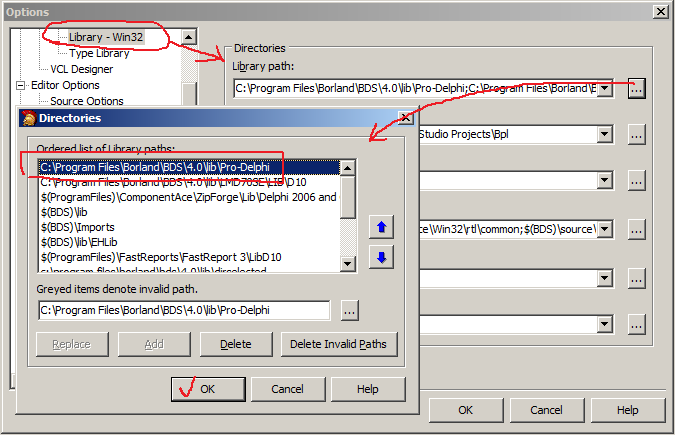Open browse button next to third Directories field
Image resolution: width=675 pixels, height=435 pixels.
coord(636,181)
